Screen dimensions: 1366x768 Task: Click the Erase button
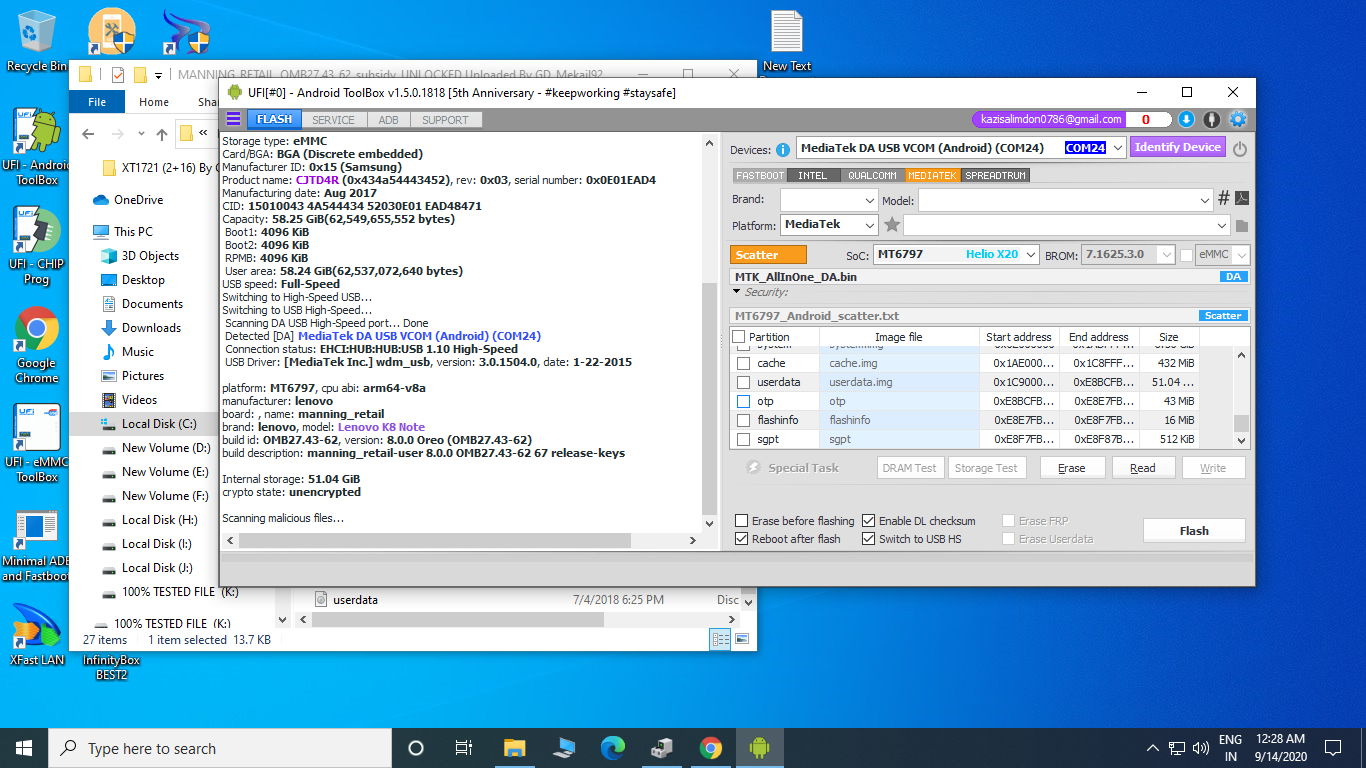1072,468
